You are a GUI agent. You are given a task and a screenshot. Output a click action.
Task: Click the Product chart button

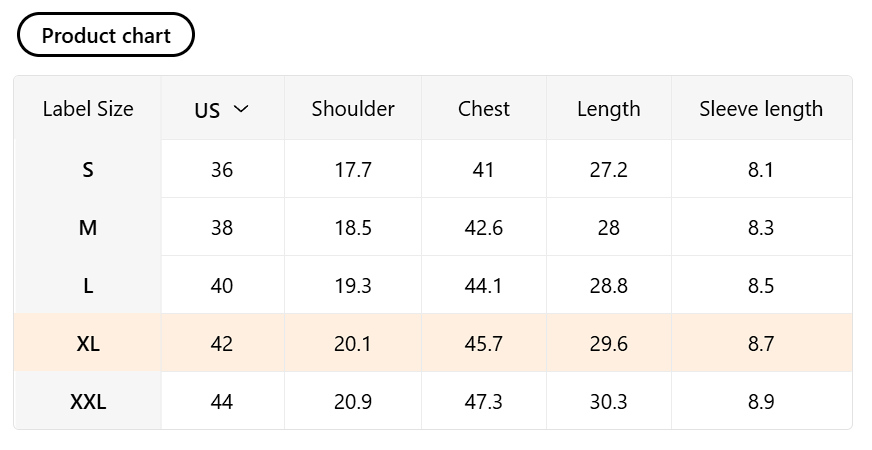coord(106,36)
